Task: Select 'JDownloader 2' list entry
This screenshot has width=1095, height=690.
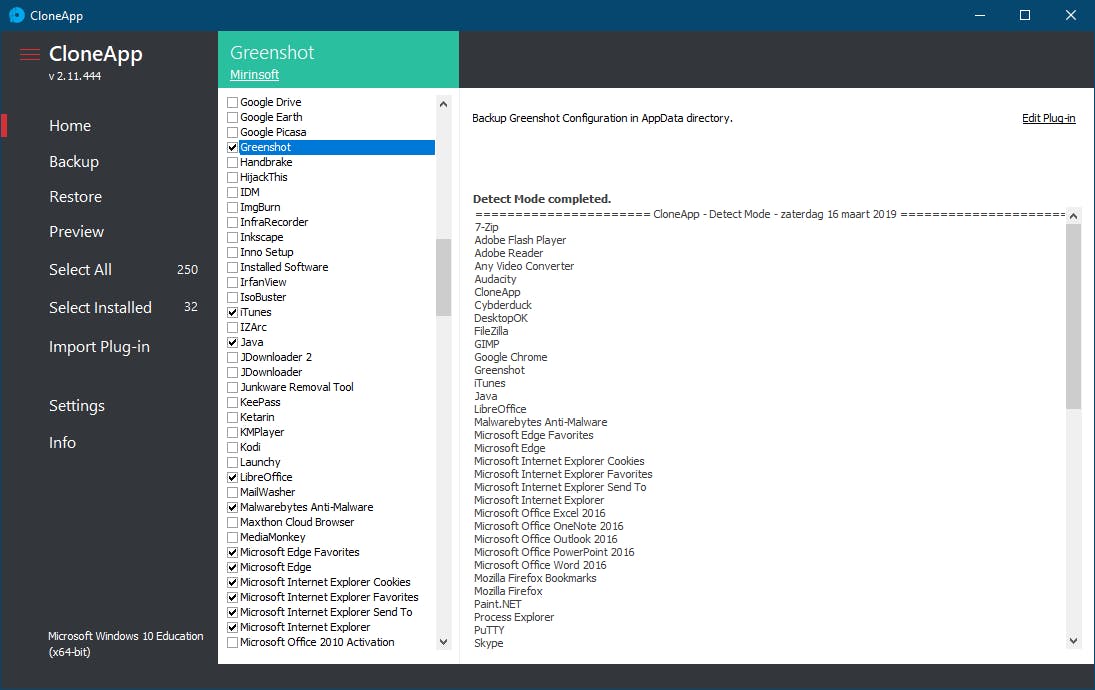Action: tap(276, 358)
